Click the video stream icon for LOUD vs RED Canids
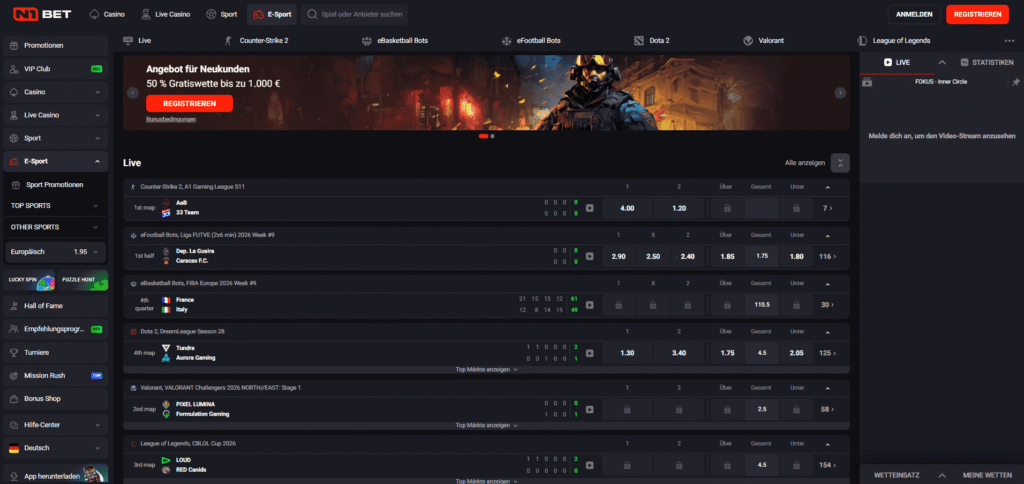 (589, 465)
